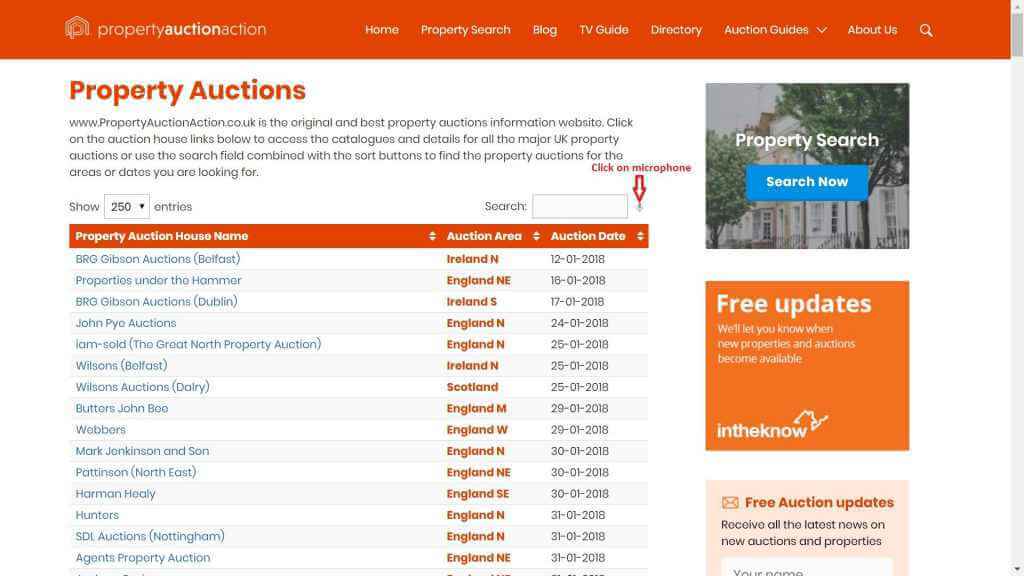Open Webbers link
1024x576 pixels.
100,430
